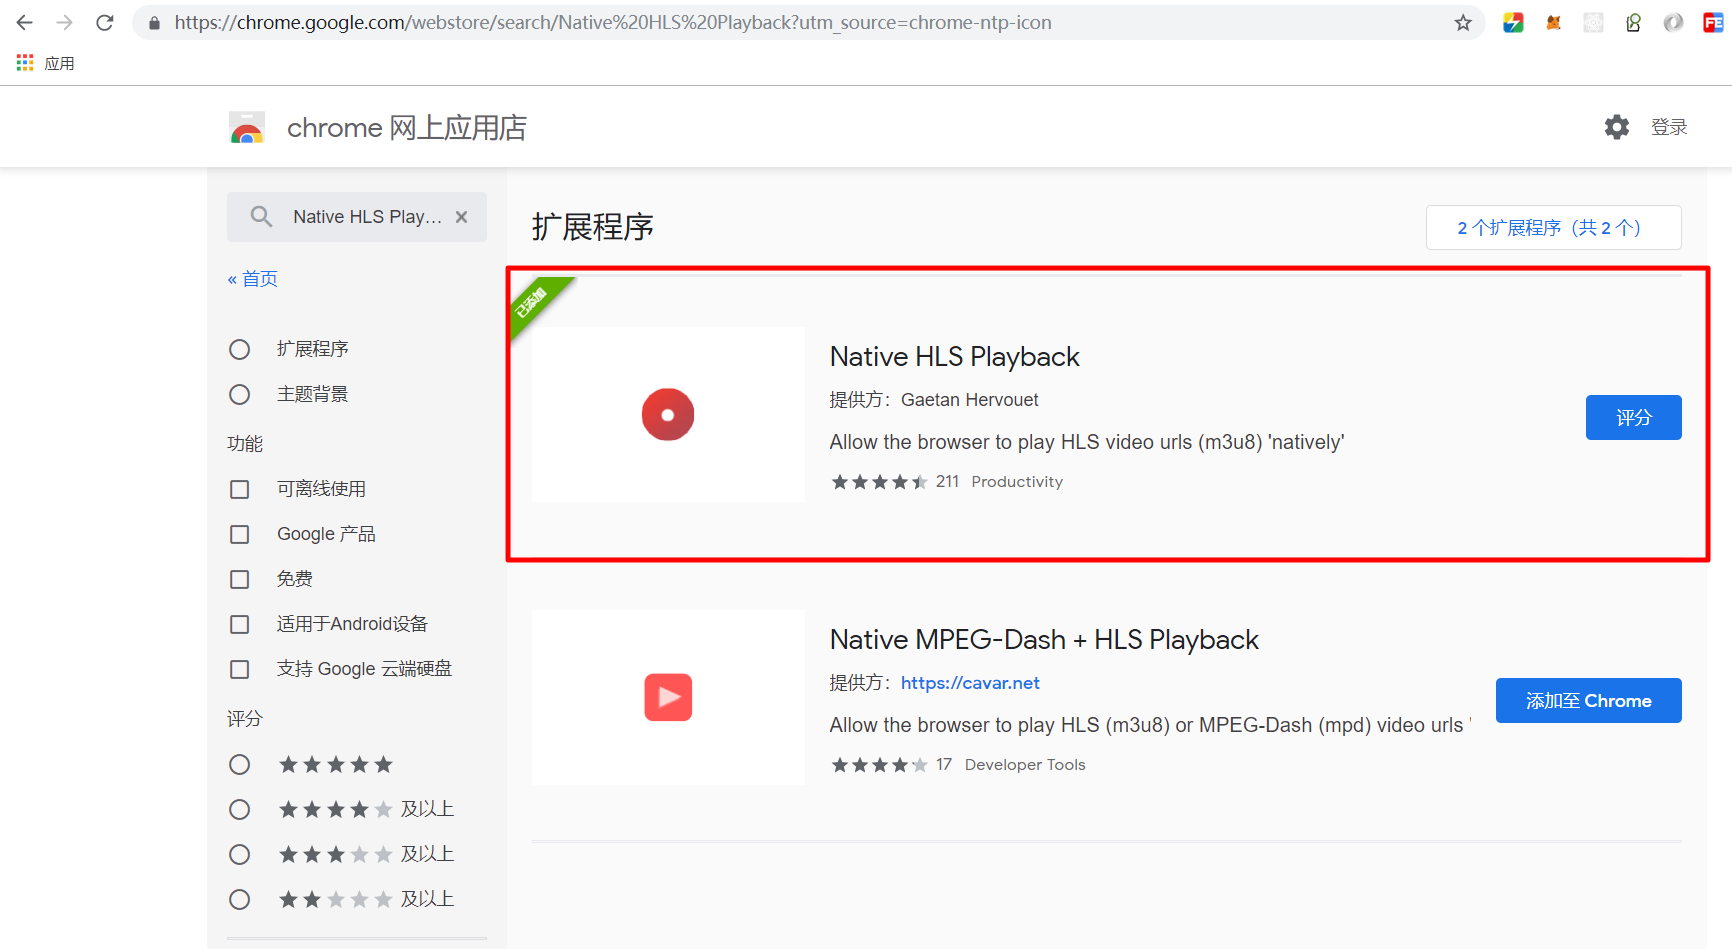The height and width of the screenshot is (949, 1732).
Task: Click the 2 个扩展程序 count button
Action: click(x=1553, y=228)
